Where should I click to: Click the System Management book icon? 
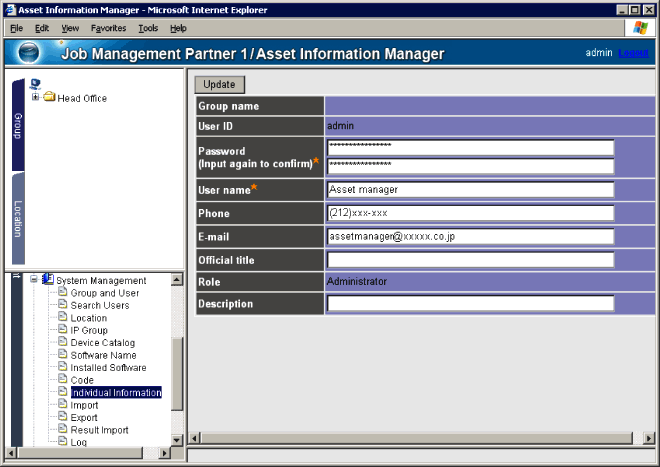click(x=48, y=281)
